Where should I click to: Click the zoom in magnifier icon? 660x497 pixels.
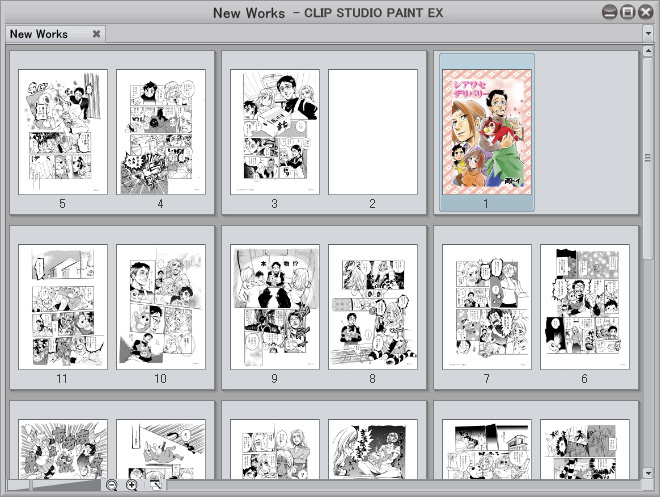point(132,485)
